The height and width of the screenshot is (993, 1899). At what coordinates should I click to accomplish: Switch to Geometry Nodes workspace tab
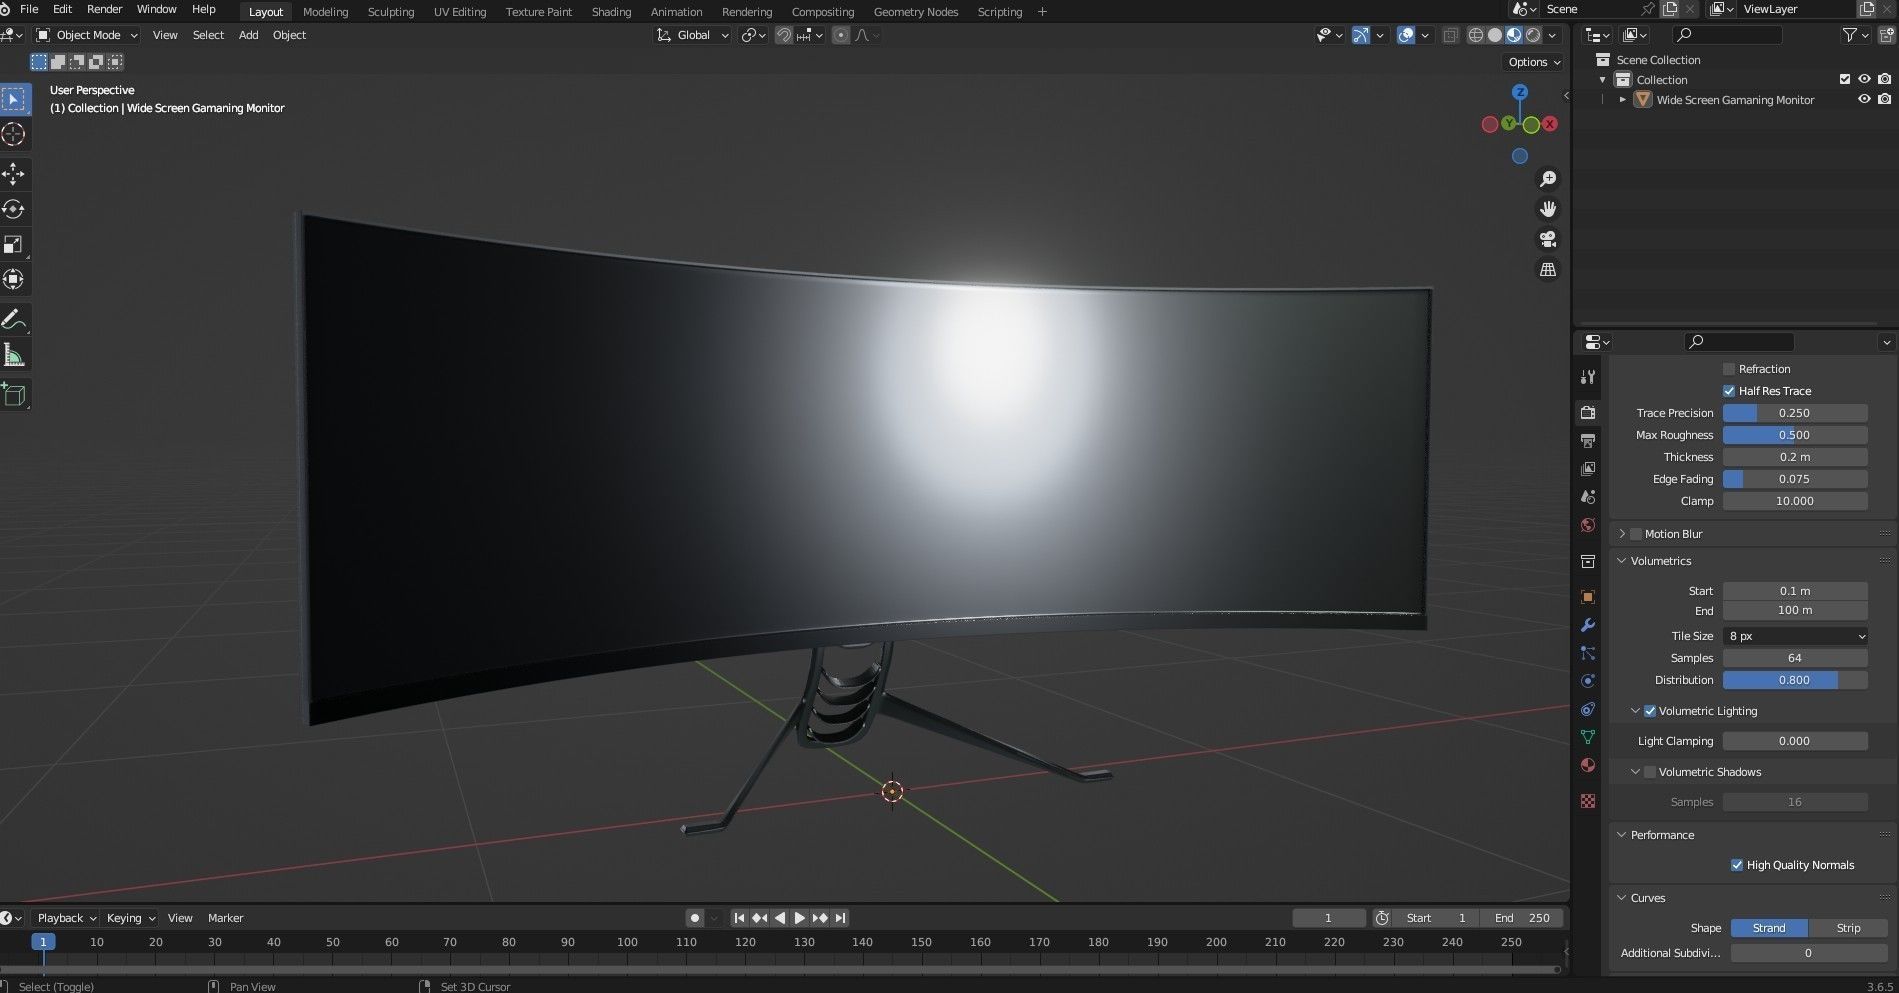click(x=915, y=12)
